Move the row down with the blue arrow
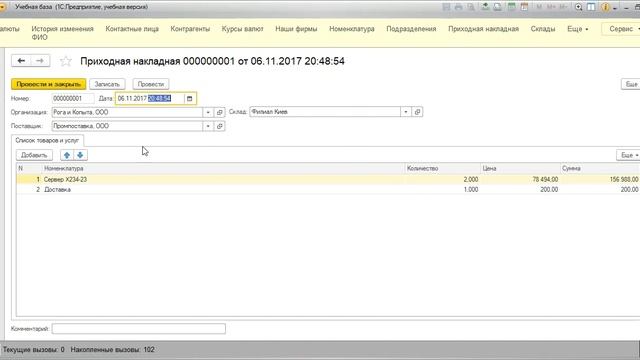This screenshot has height=360, width=640. tap(80, 155)
